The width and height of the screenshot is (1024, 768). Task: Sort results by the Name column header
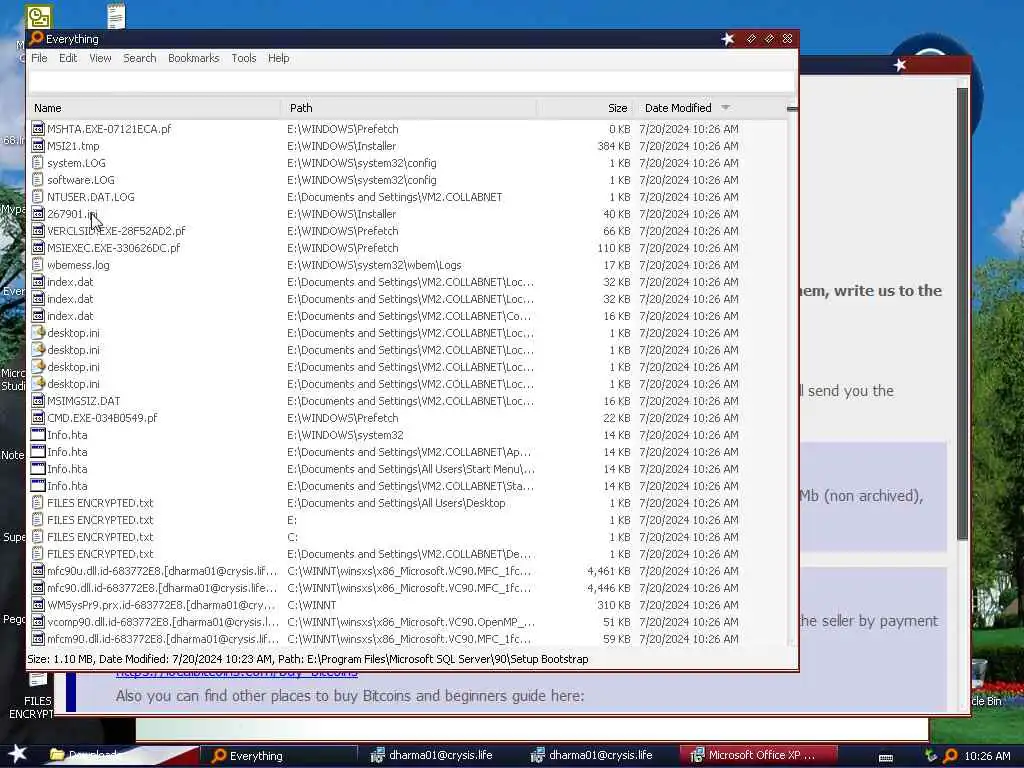click(154, 108)
